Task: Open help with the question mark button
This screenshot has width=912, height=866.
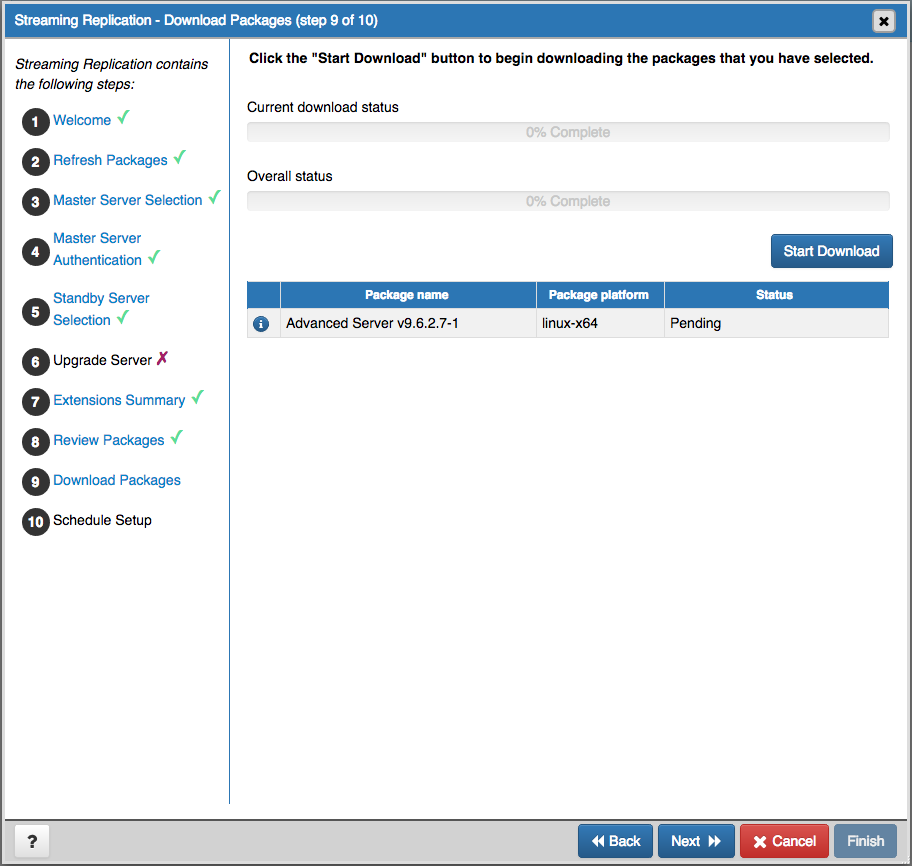Action: click(32, 841)
